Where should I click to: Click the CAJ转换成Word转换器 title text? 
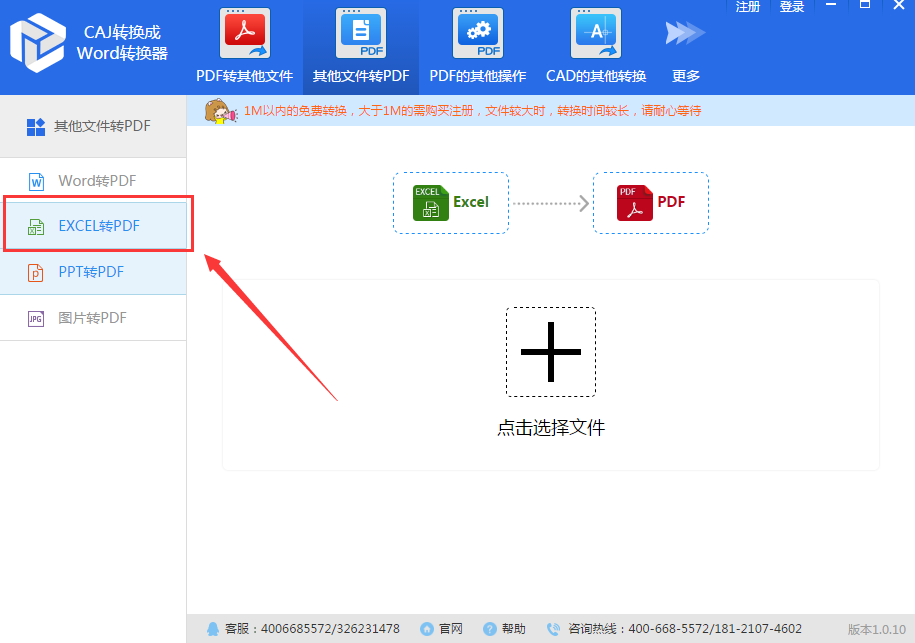click(123, 43)
